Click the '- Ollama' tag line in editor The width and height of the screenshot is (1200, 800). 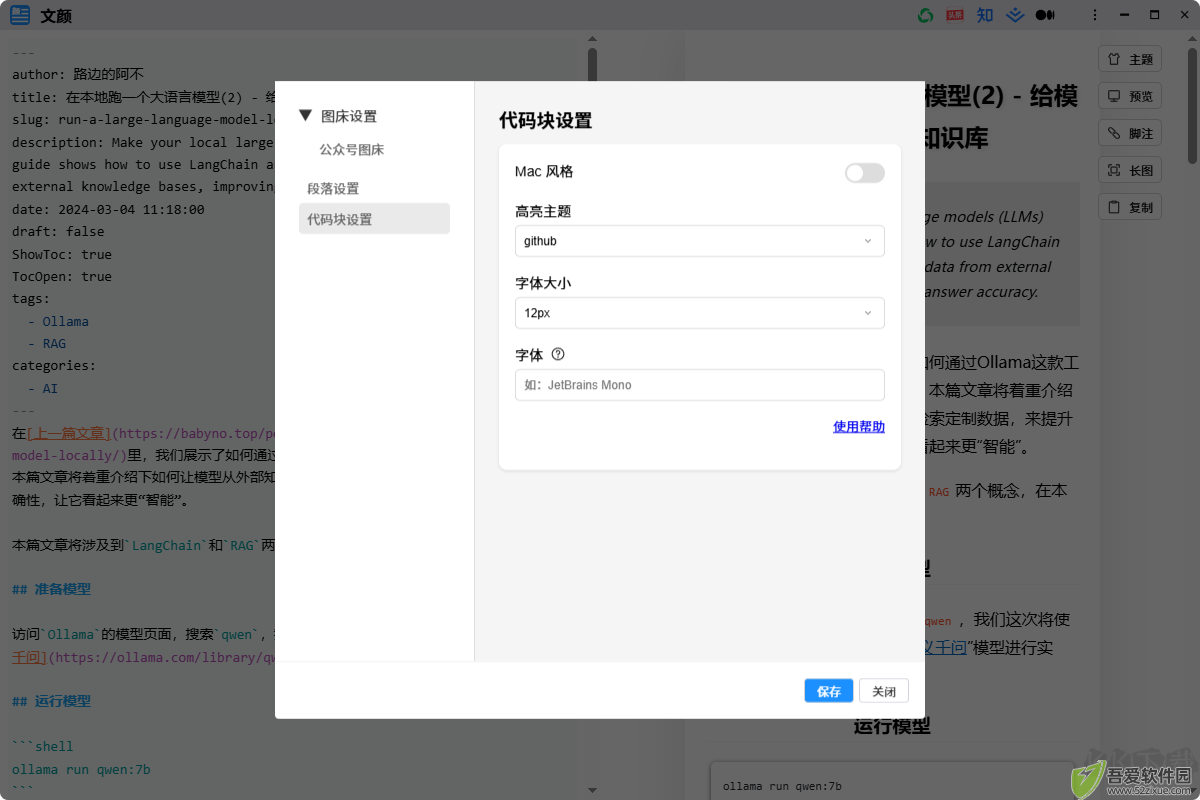coord(58,321)
